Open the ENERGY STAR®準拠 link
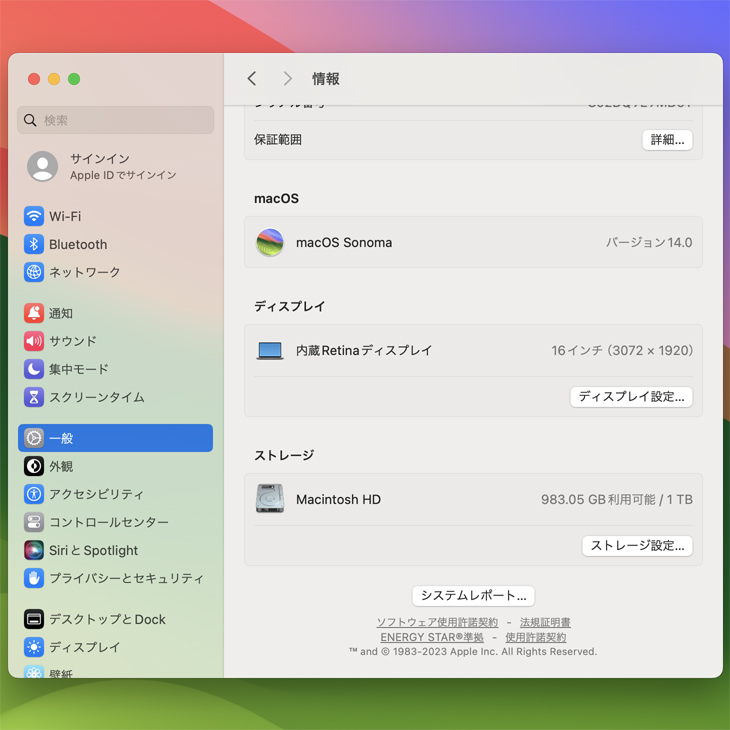Image resolution: width=730 pixels, height=730 pixels. 432,637
